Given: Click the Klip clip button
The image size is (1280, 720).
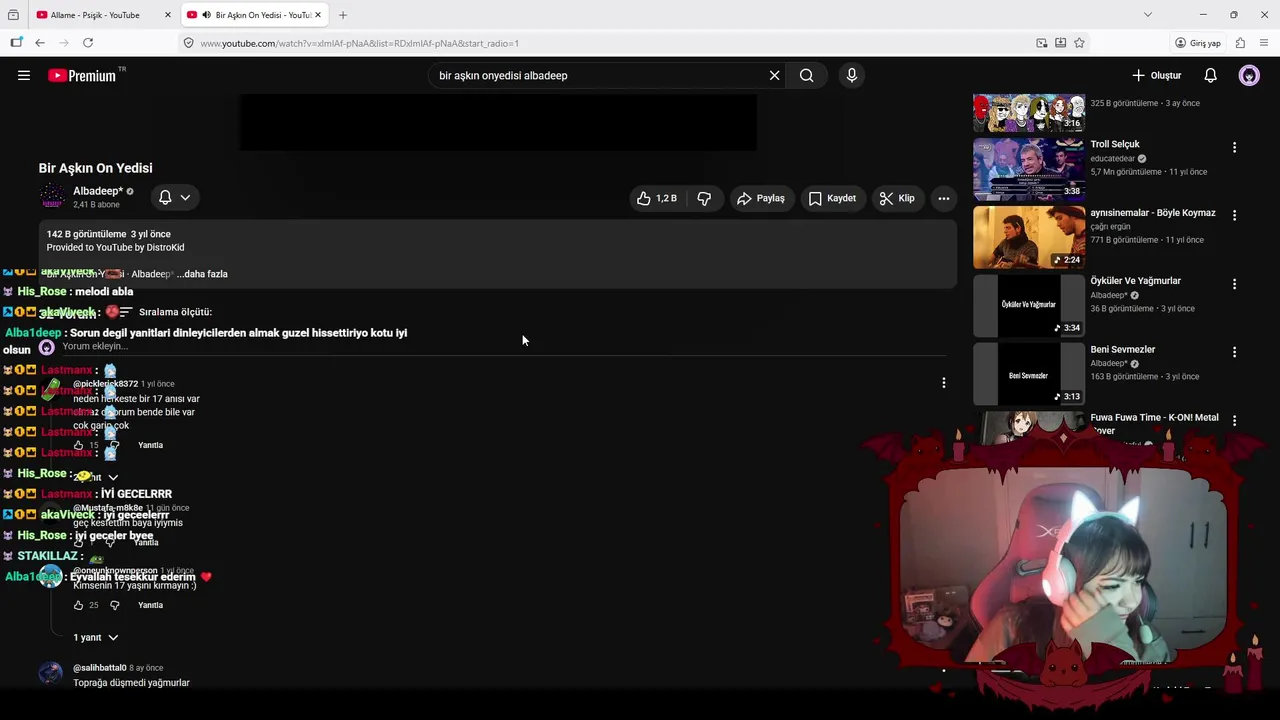Looking at the screenshot, I should point(897,198).
